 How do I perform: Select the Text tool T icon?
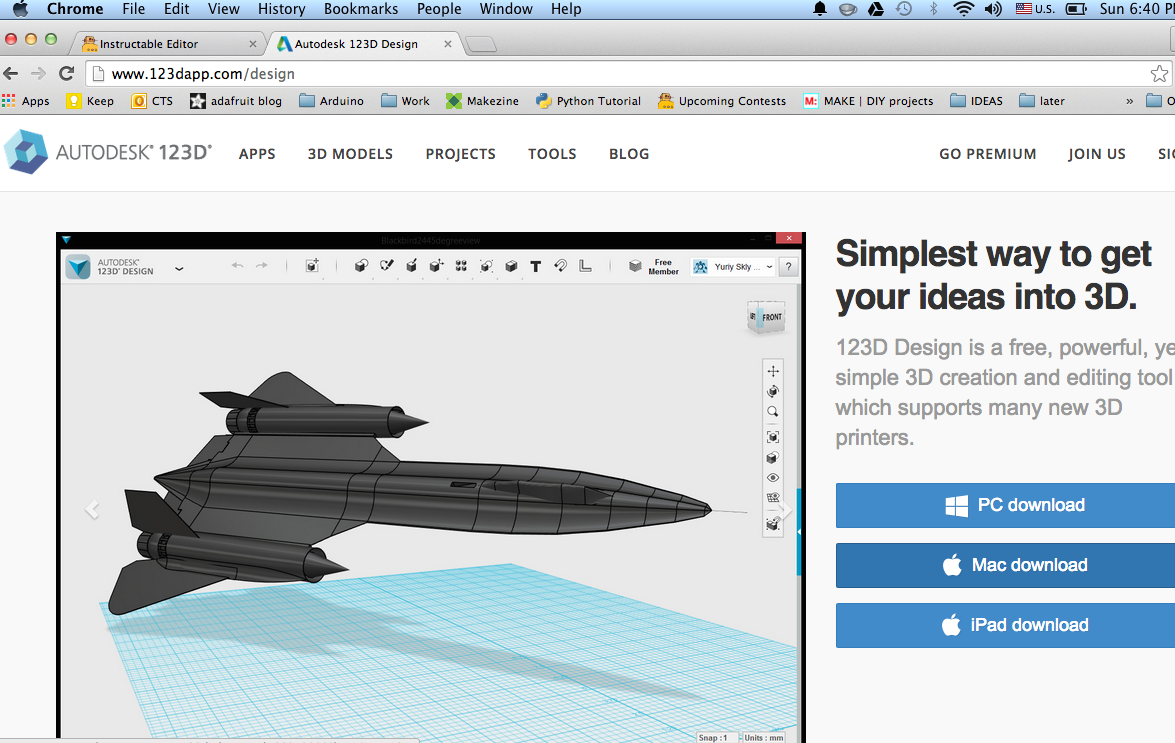pyautogui.click(x=536, y=266)
